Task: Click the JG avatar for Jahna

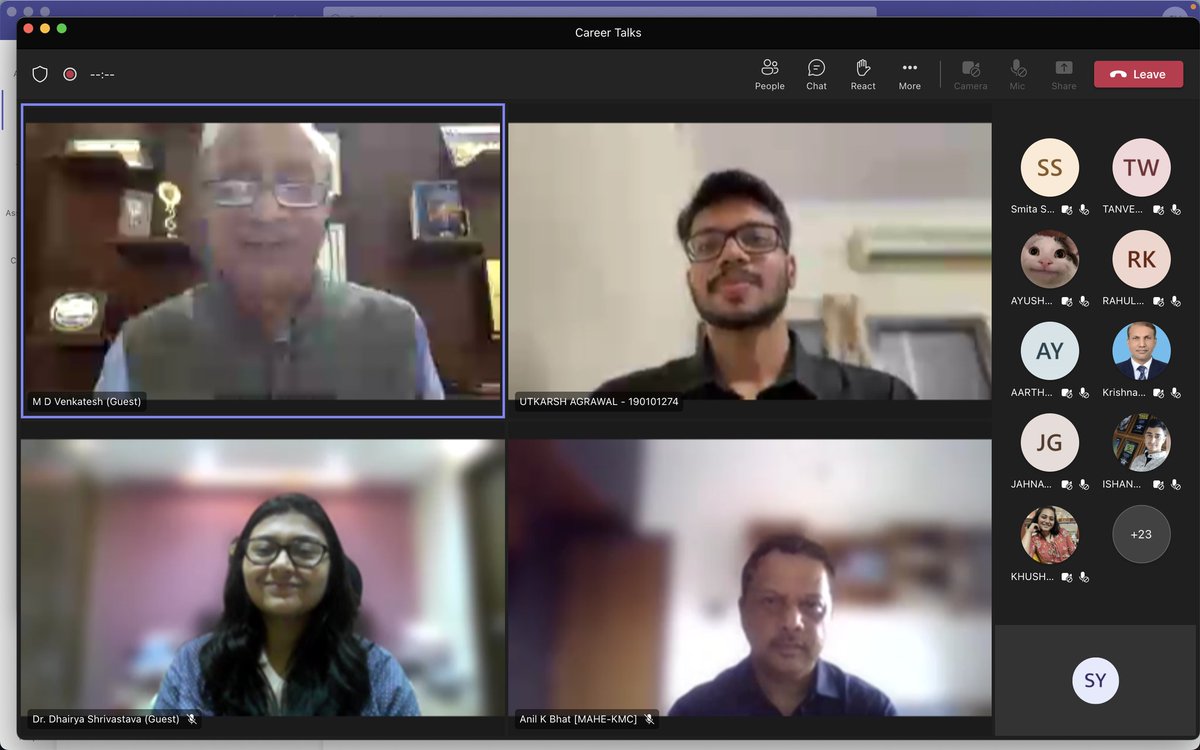Action: (1049, 442)
